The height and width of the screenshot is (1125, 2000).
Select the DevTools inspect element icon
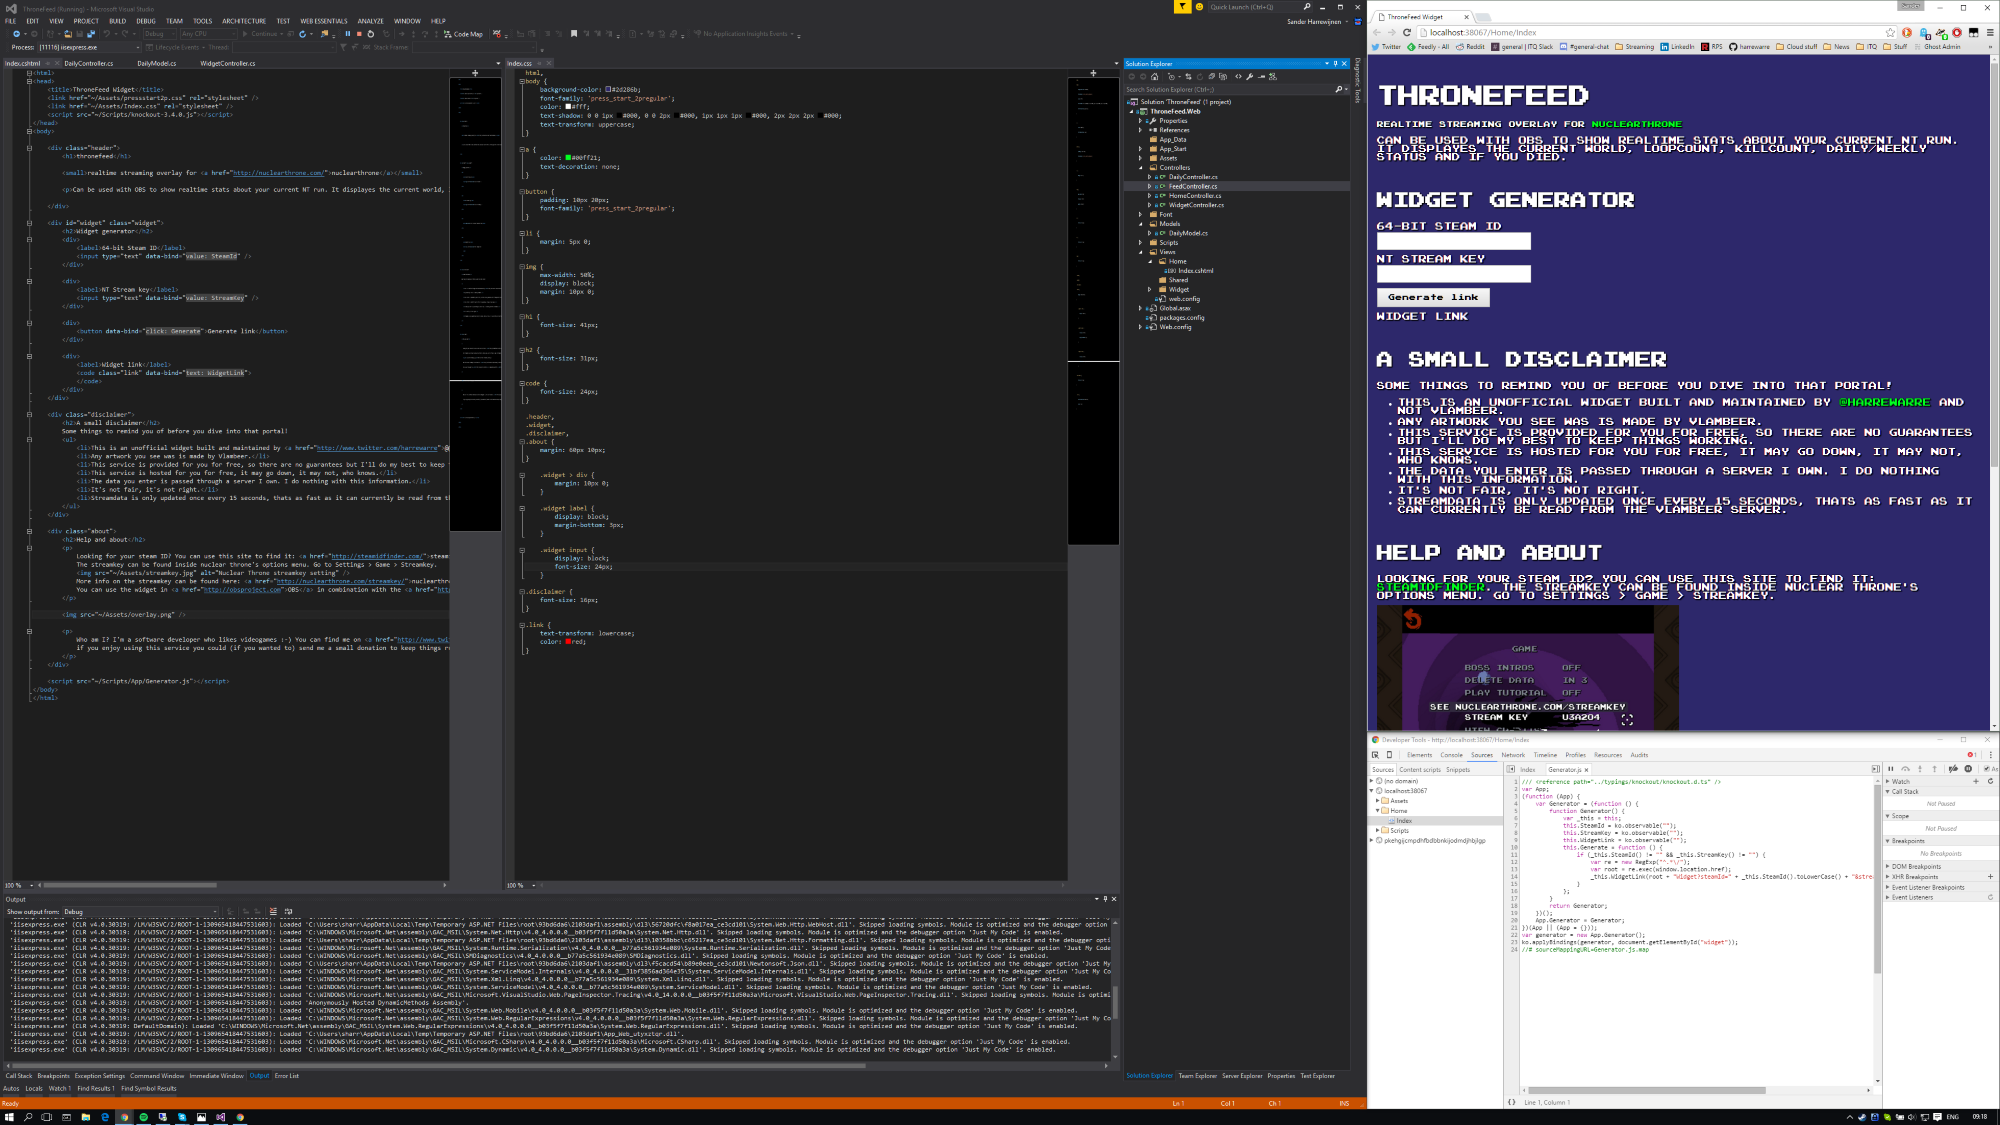(x=1376, y=755)
